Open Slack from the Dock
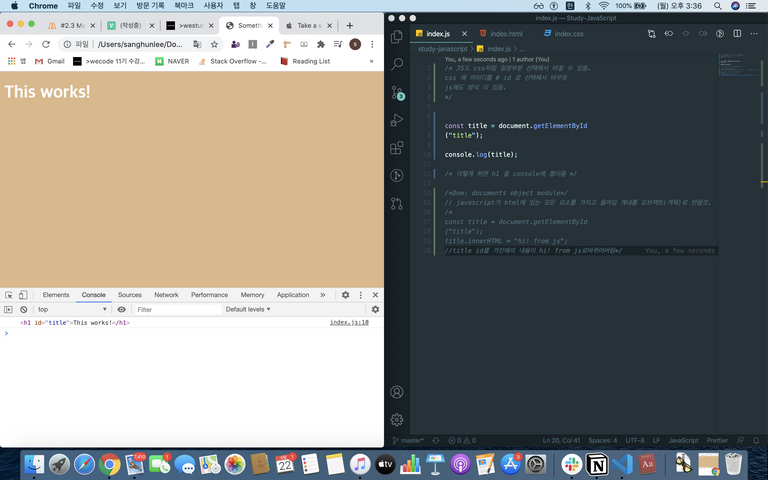768x480 pixels. pyautogui.click(x=572, y=463)
